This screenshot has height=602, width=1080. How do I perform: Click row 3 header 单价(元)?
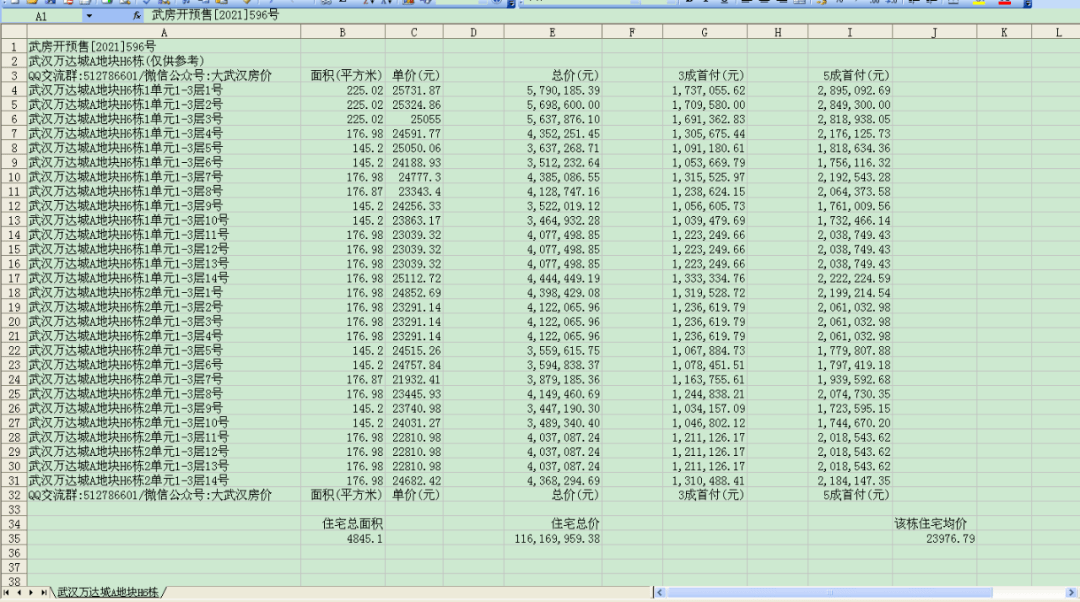[415, 75]
